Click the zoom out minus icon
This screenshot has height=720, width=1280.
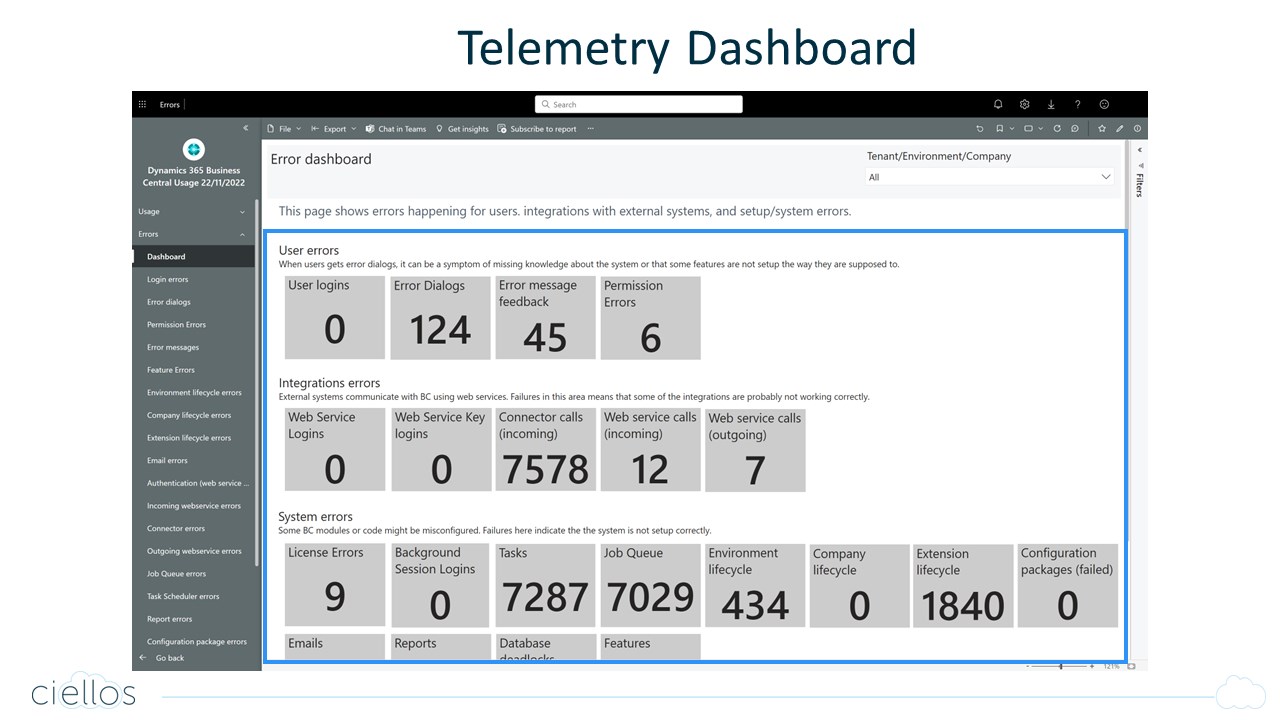pos(1027,666)
